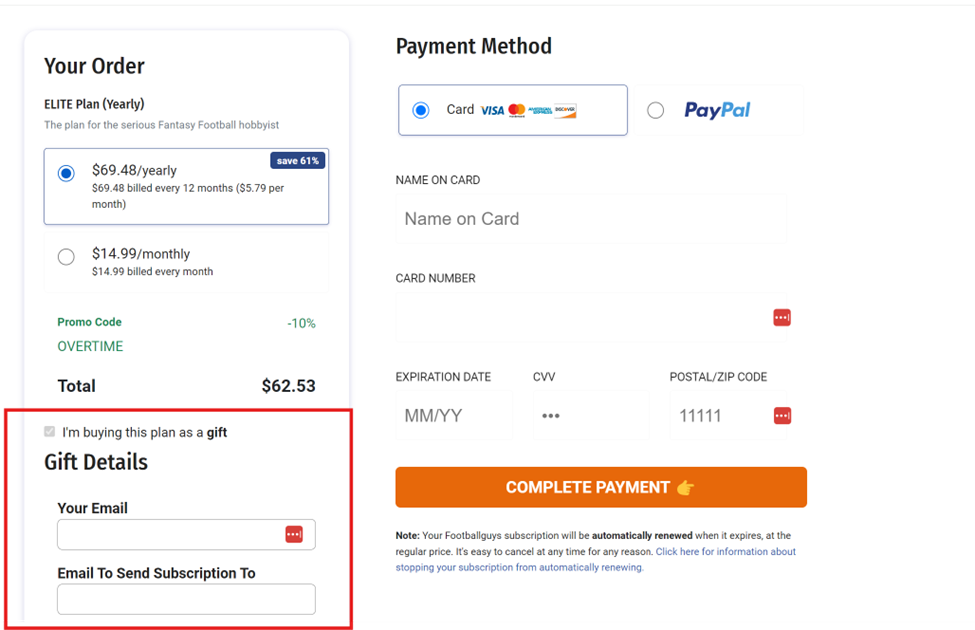Click the password manager icon in Postal/Zip Code field
This screenshot has height=630, width=975.
tap(782, 415)
